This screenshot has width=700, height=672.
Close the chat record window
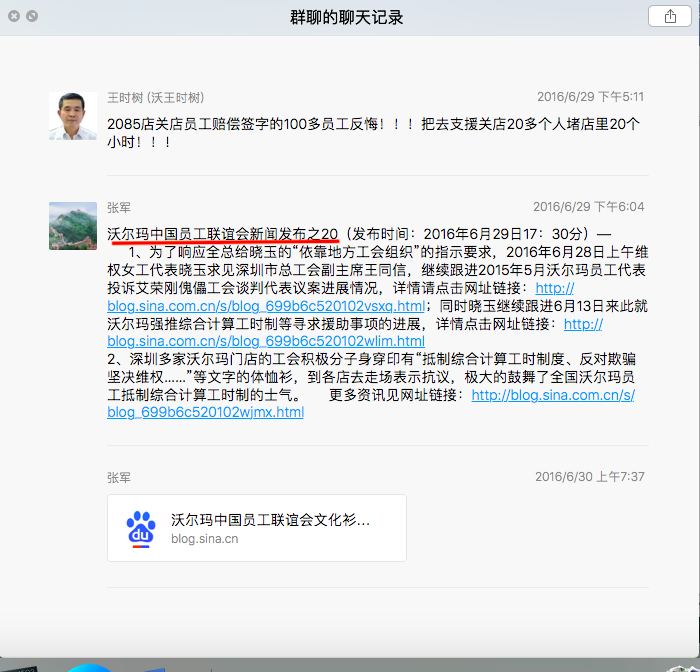coord(14,16)
